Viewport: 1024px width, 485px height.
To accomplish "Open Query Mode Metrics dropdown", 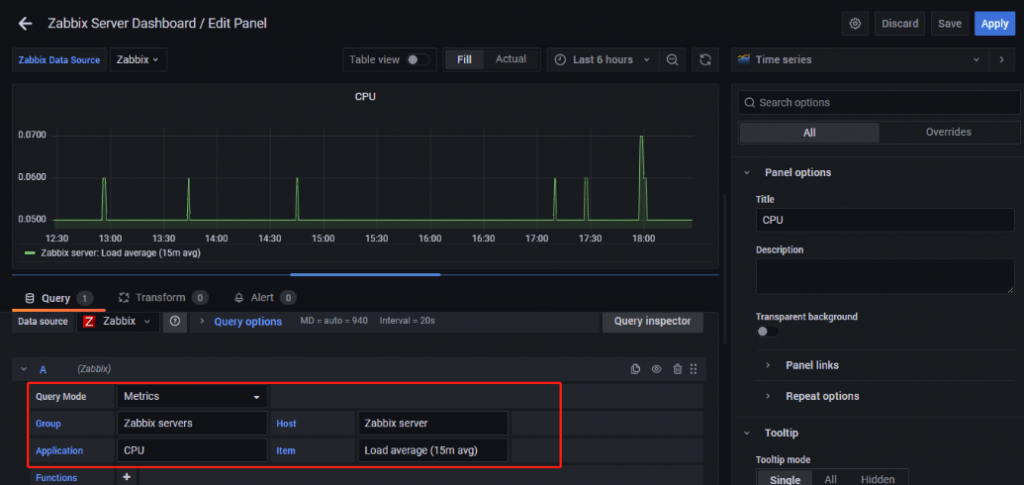I will [192, 396].
